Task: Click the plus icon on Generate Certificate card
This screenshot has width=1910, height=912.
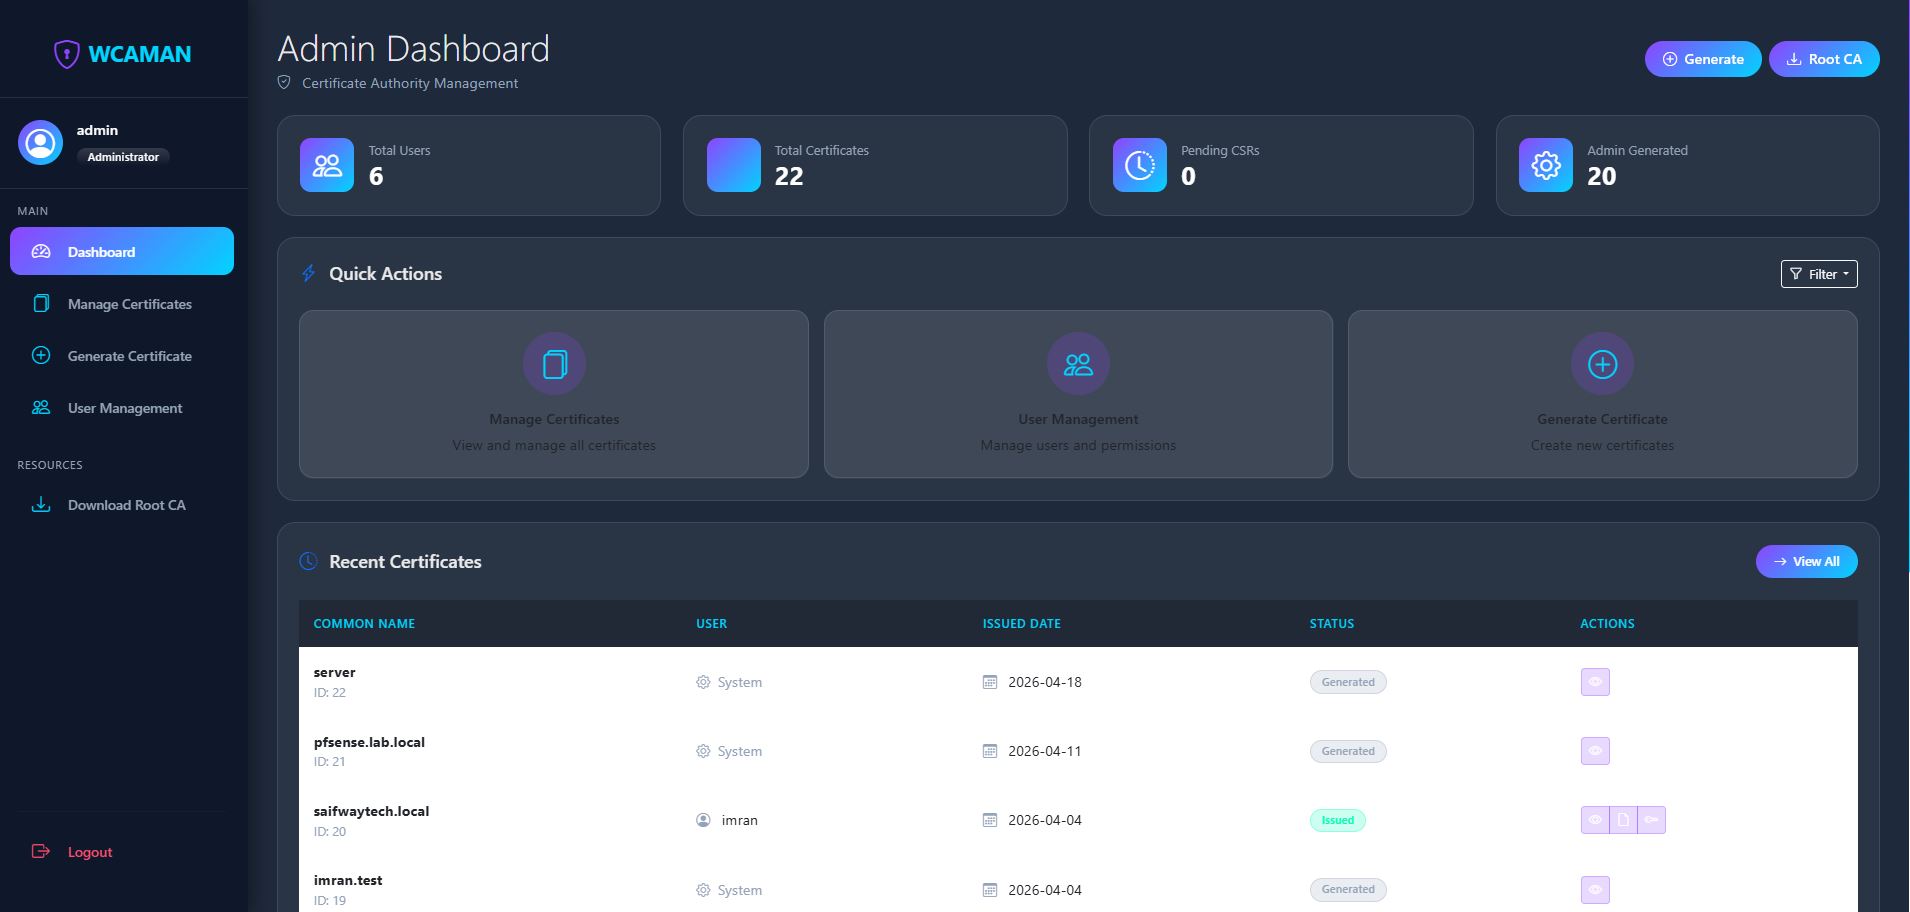Action: tap(1602, 364)
